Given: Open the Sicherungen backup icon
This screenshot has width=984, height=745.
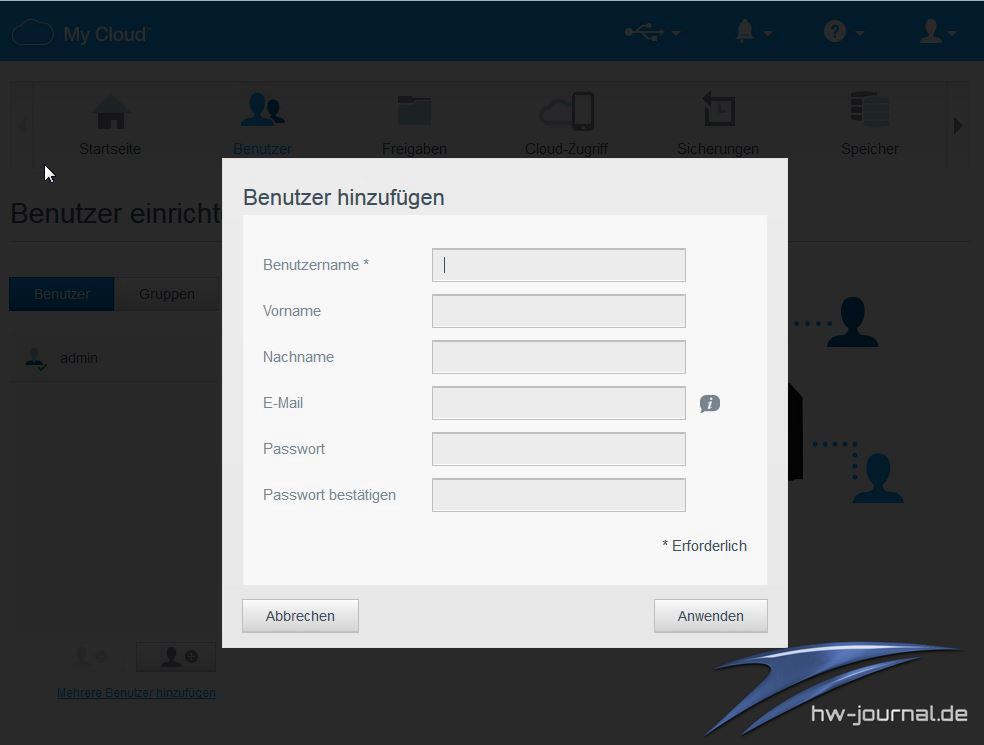Looking at the screenshot, I should [717, 112].
